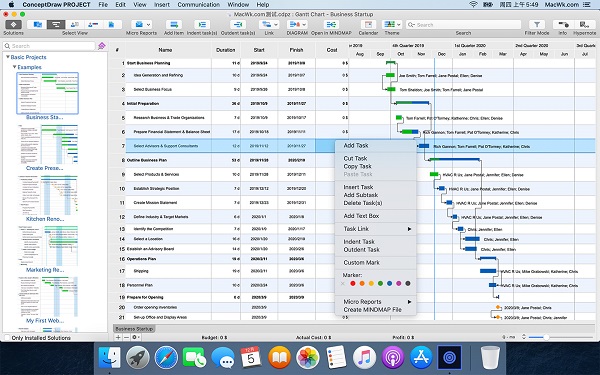The height and width of the screenshot is (375, 600).
Task: Open Finder from the dock
Action: pos(109,357)
